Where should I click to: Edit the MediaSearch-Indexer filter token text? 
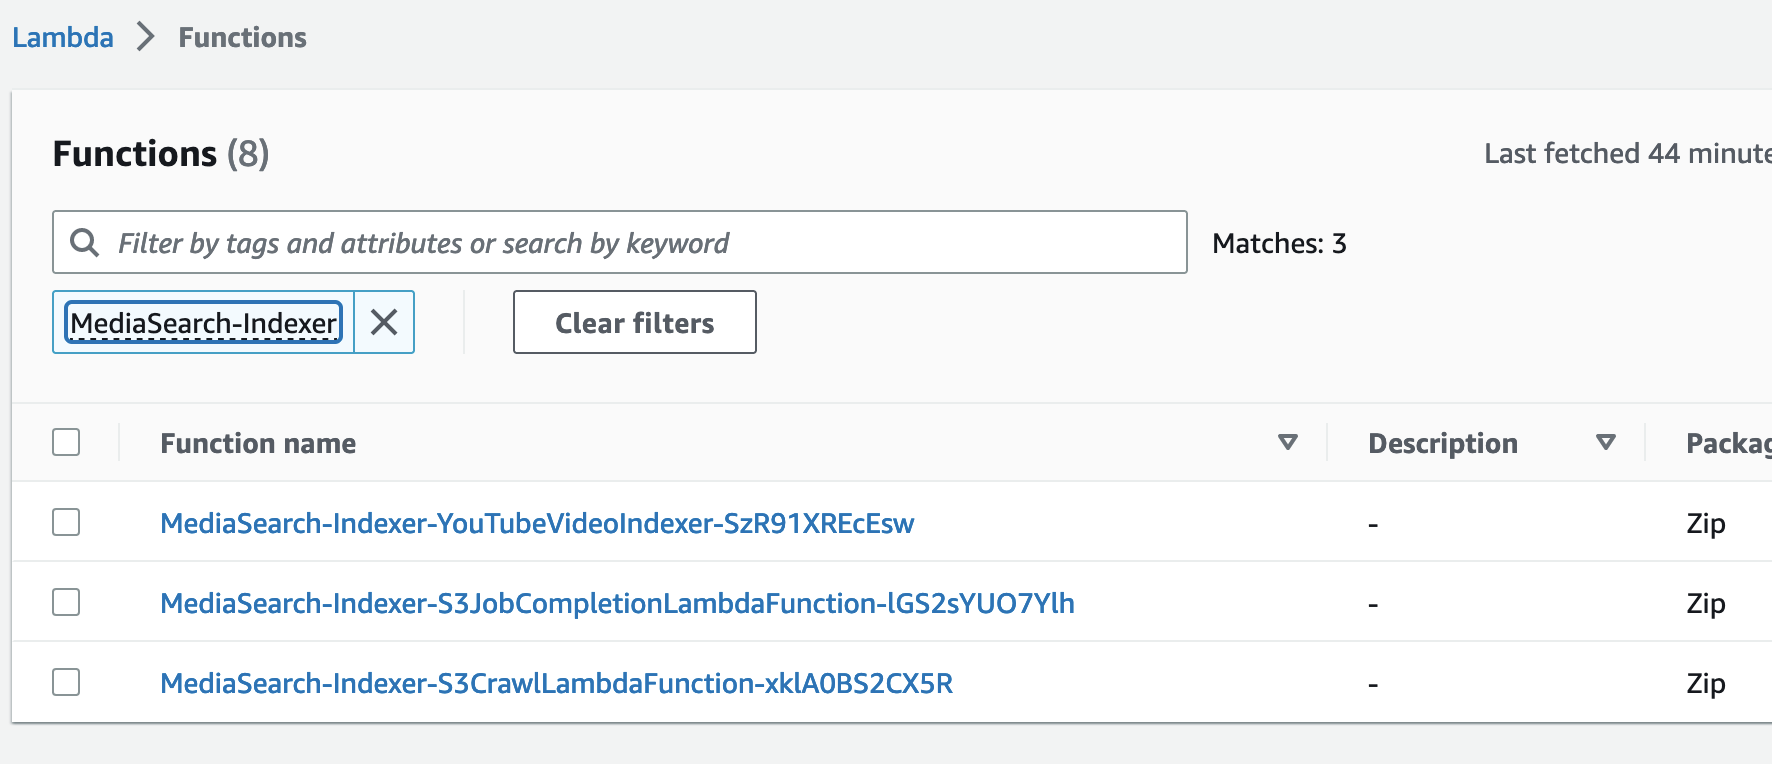[x=204, y=323]
